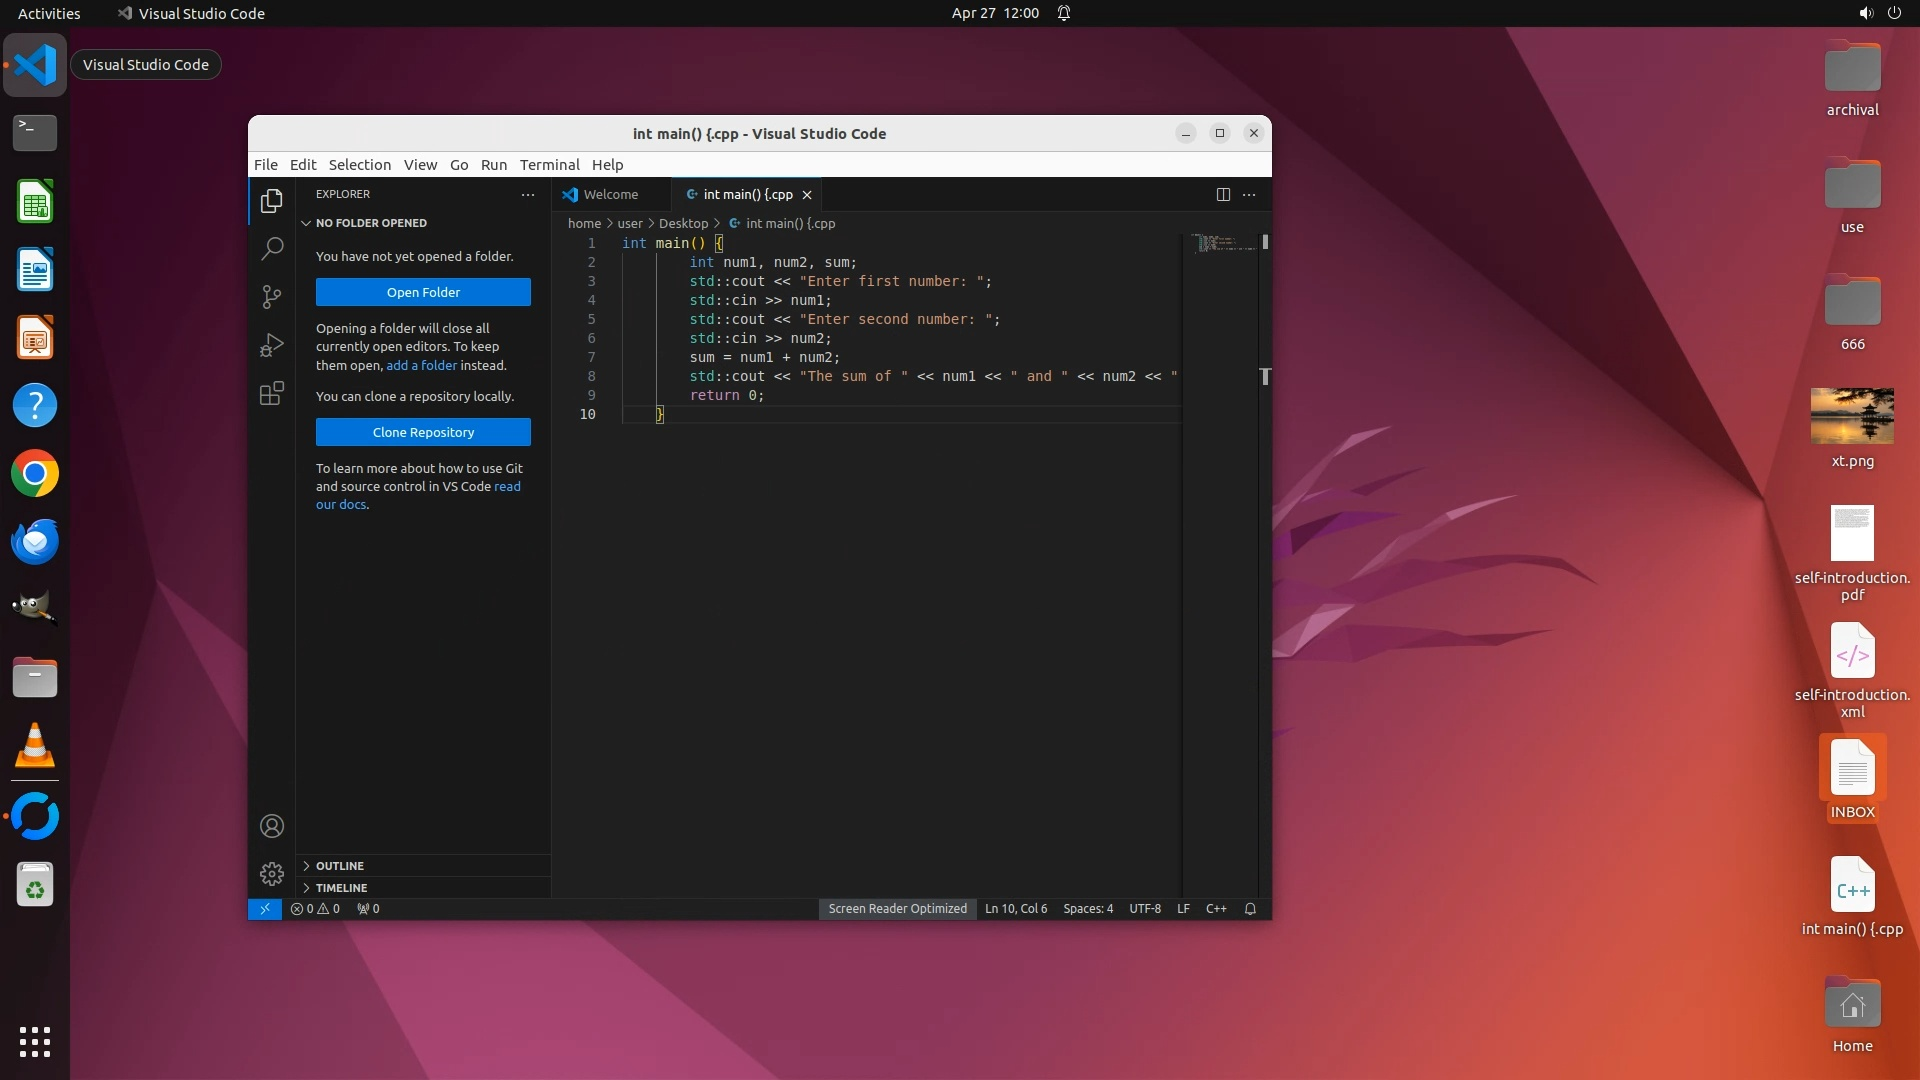Open the Source Control view

(x=271, y=296)
